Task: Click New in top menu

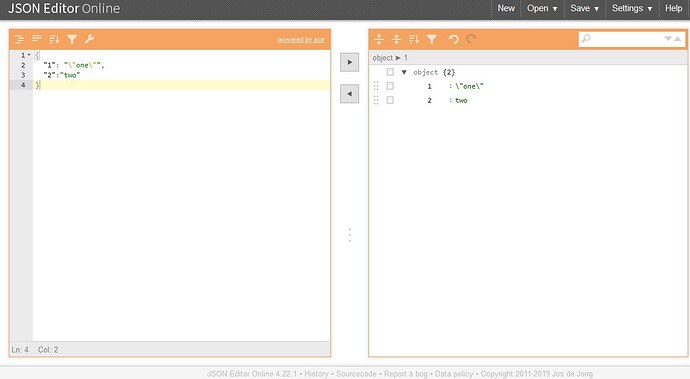Action: click(x=506, y=8)
